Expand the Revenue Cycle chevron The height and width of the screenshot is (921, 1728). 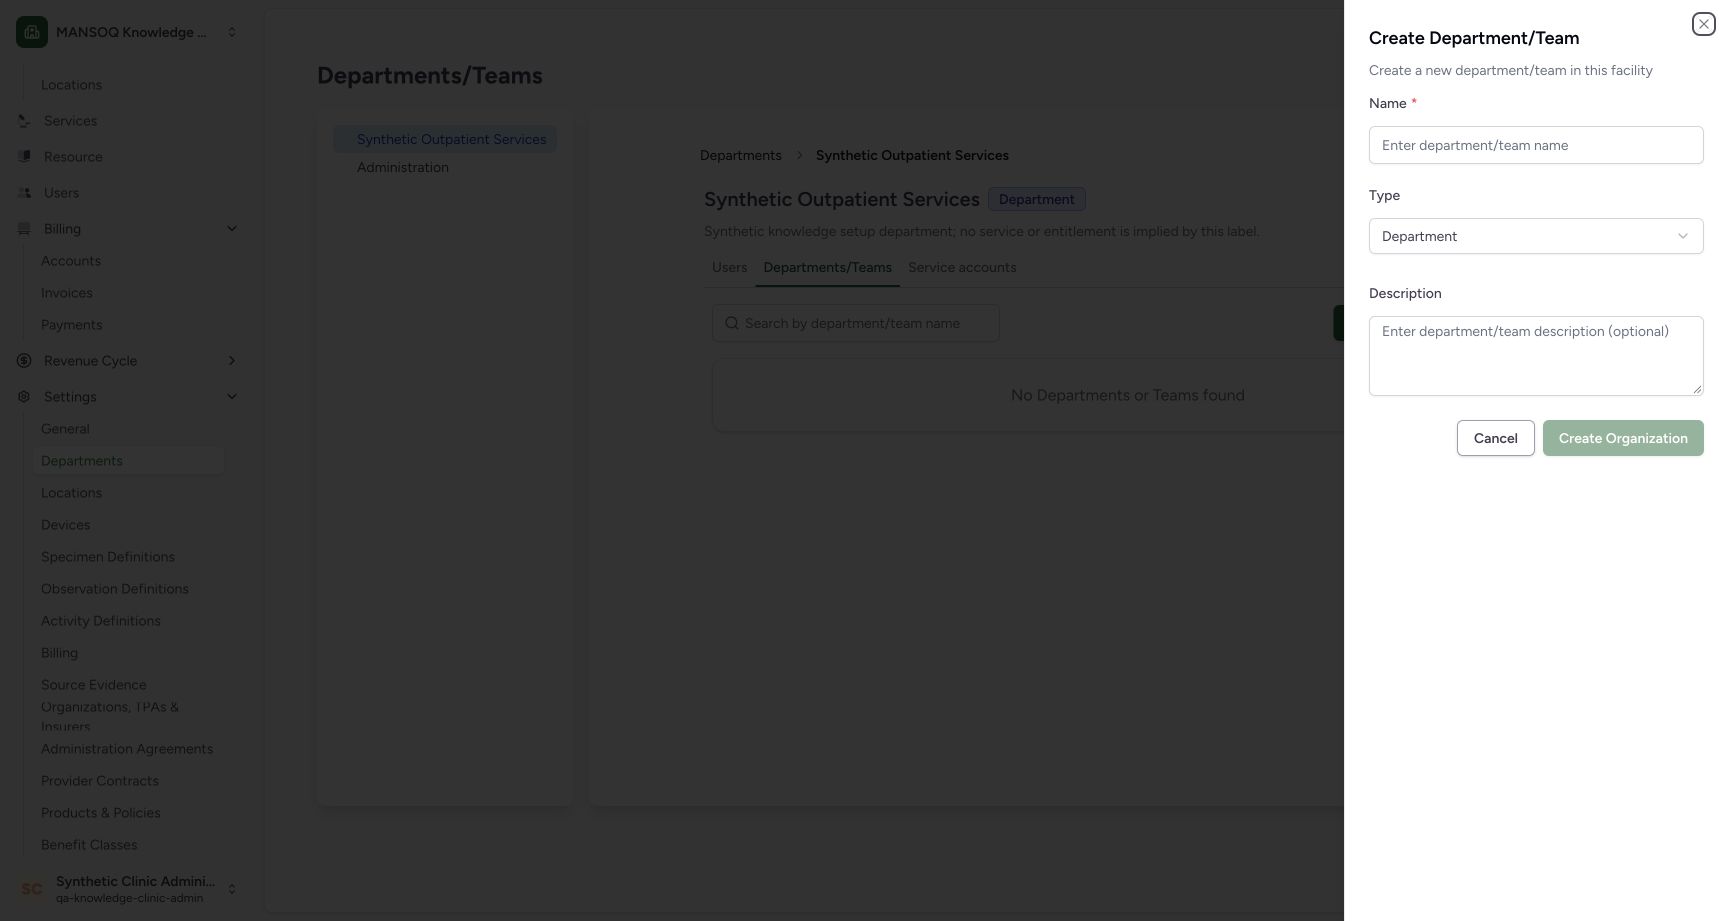point(232,361)
